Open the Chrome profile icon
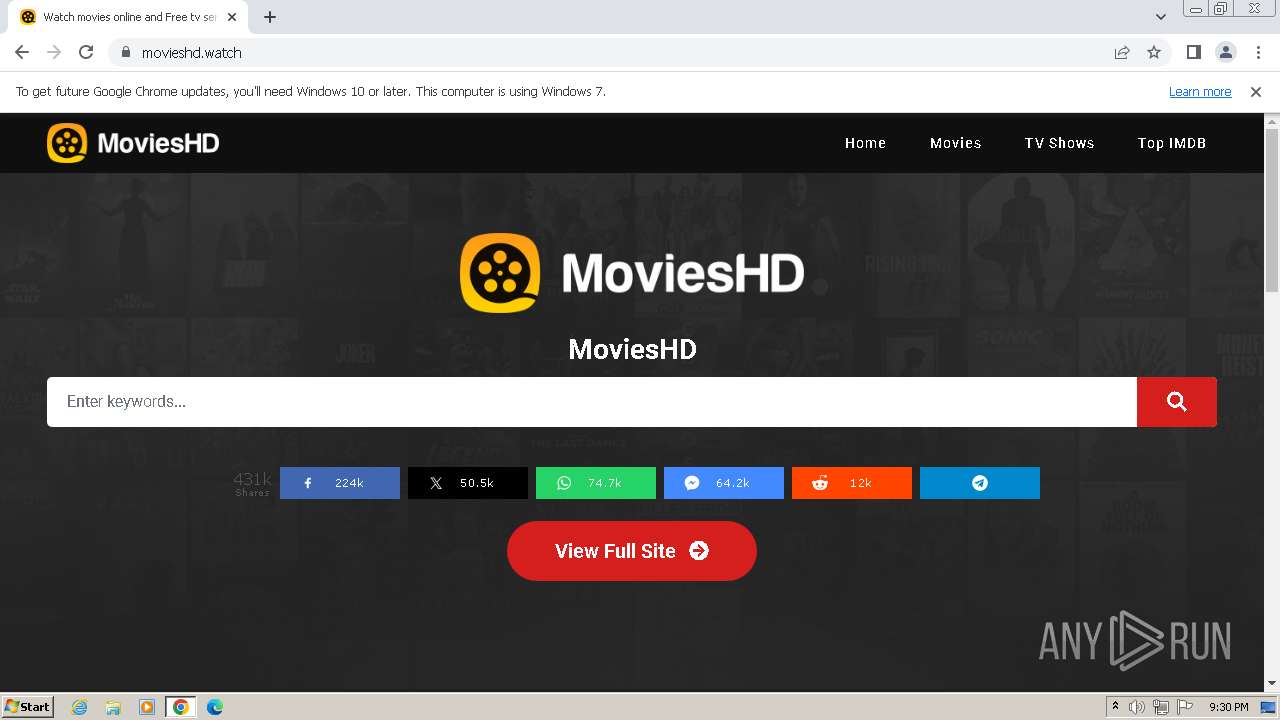 click(x=1225, y=52)
